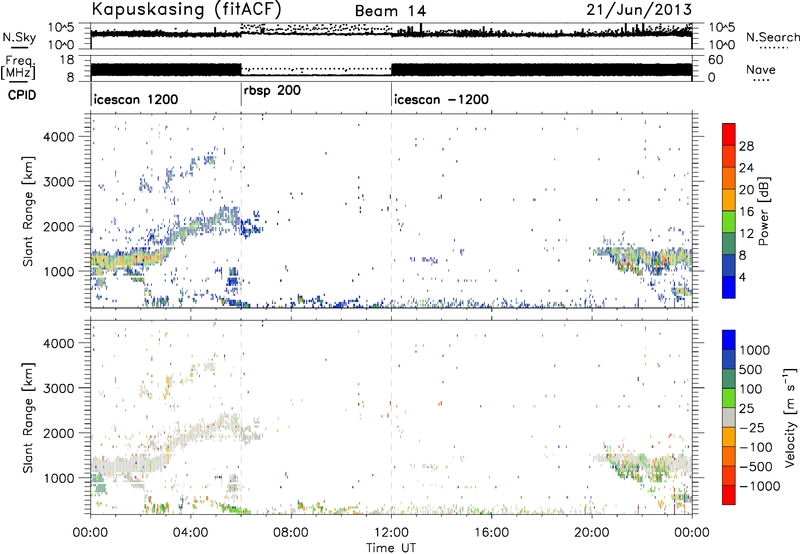Click the icescan 1200 CPID label

136,99
